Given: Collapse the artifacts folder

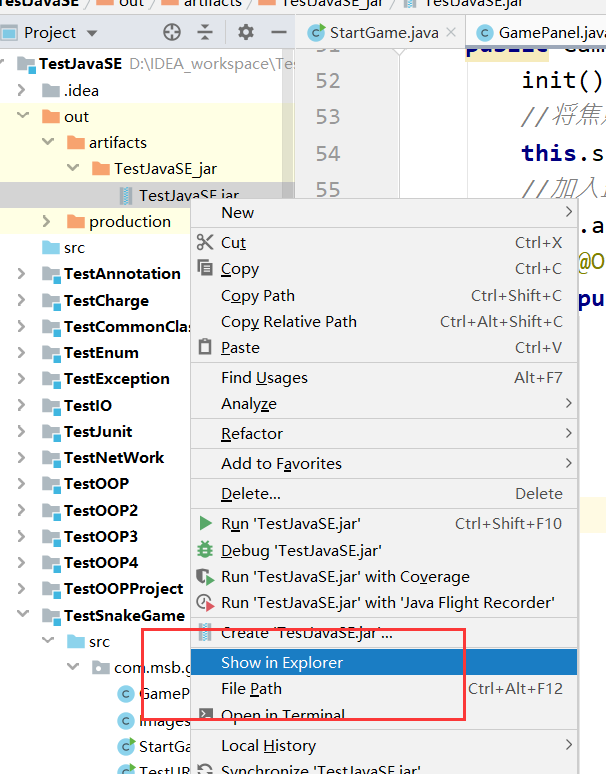Looking at the screenshot, I should [48, 142].
